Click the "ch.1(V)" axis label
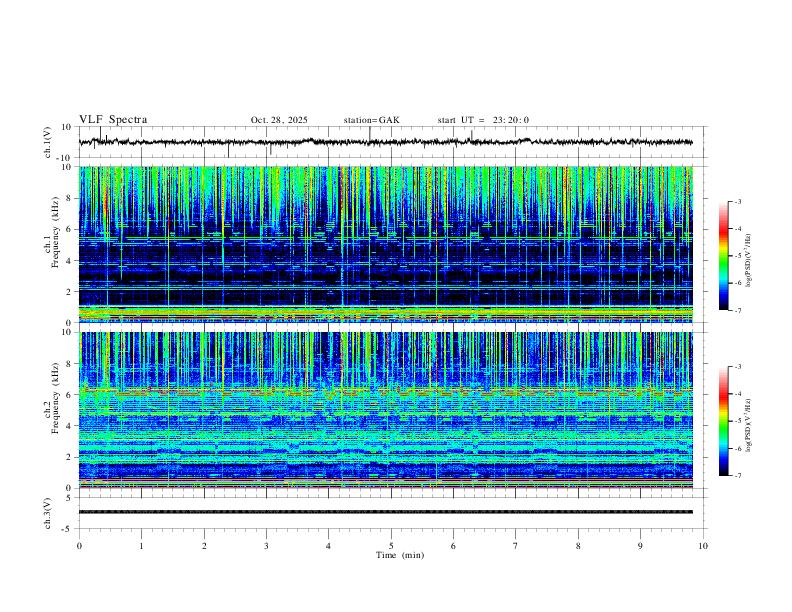The width and height of the screenshot is (792, 612). (48, 142)
